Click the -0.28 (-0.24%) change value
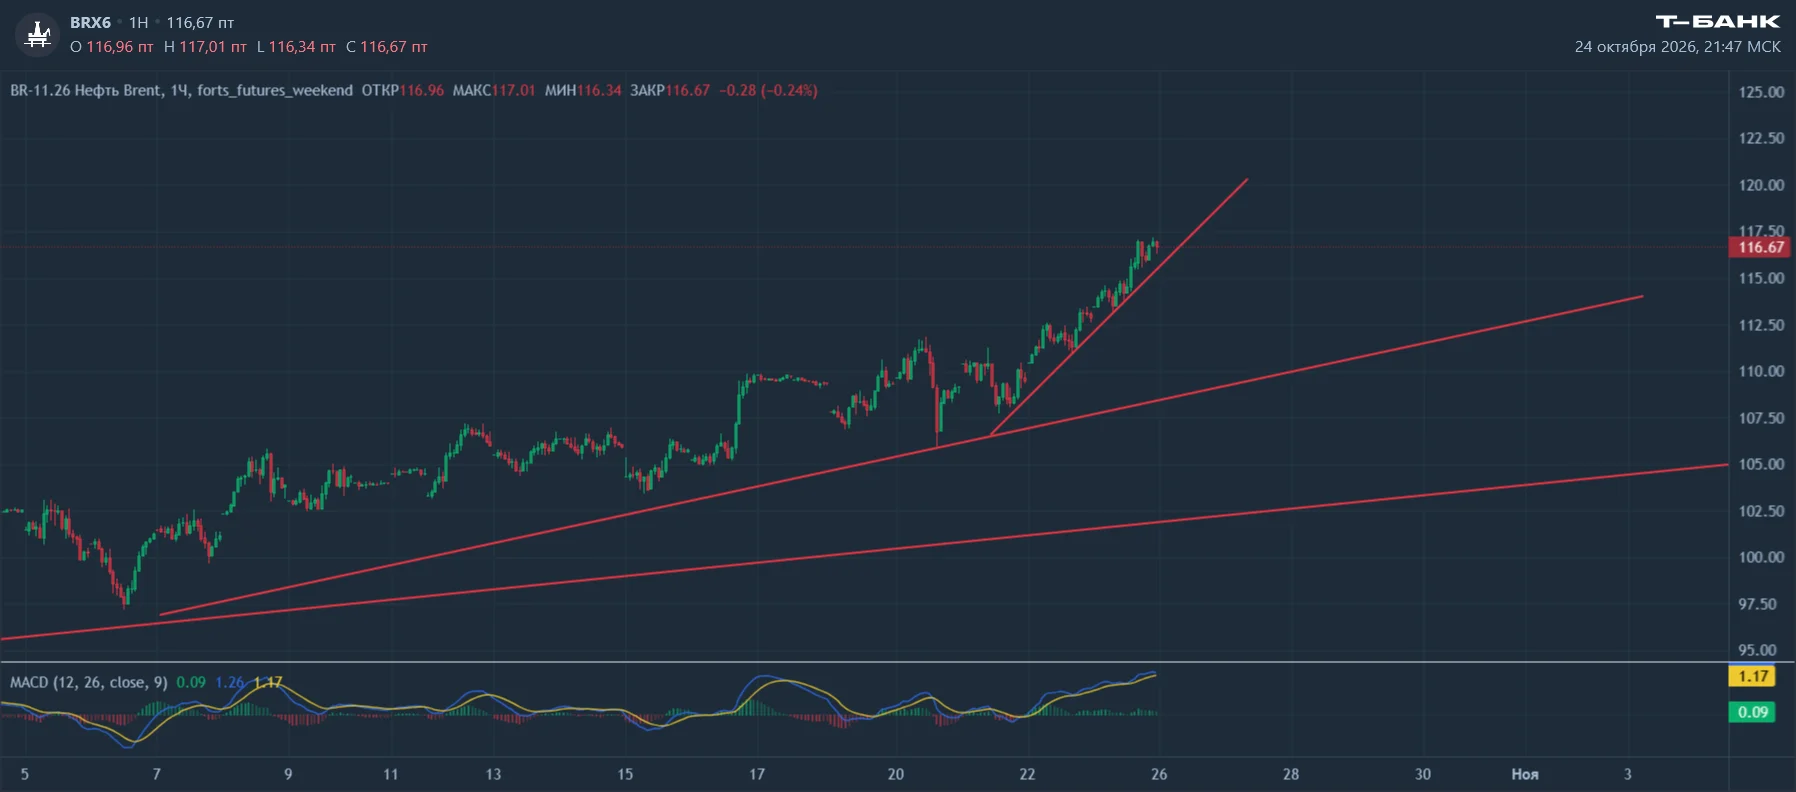 768,90
